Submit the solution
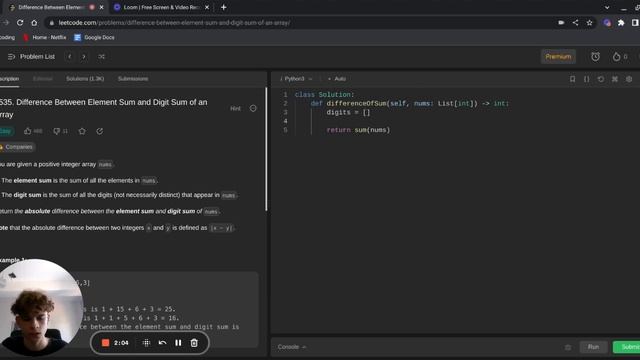640x360 pixels. point(627,347)
